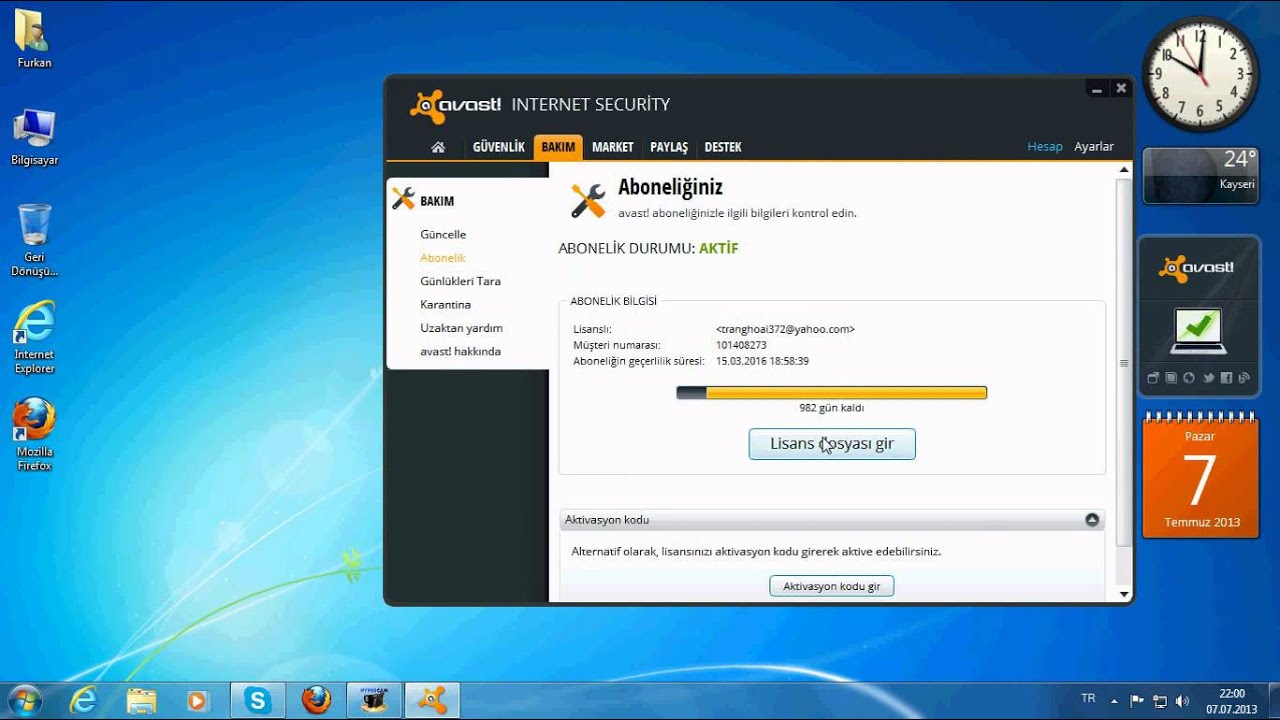Select Karantina in the sidebar
This screenshot has width=1280, height=720.
446,304
